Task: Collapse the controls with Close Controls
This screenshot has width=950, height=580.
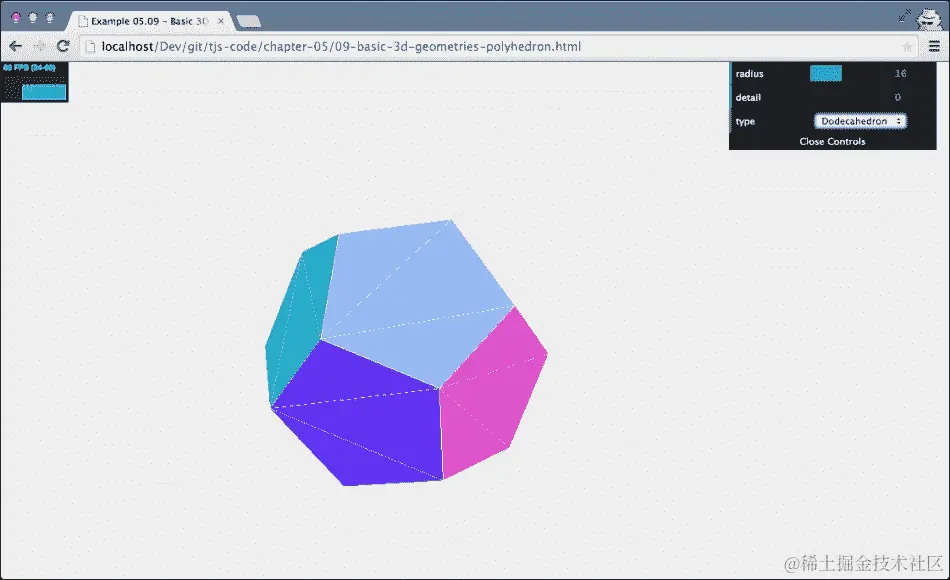Action: pos(832,141)
